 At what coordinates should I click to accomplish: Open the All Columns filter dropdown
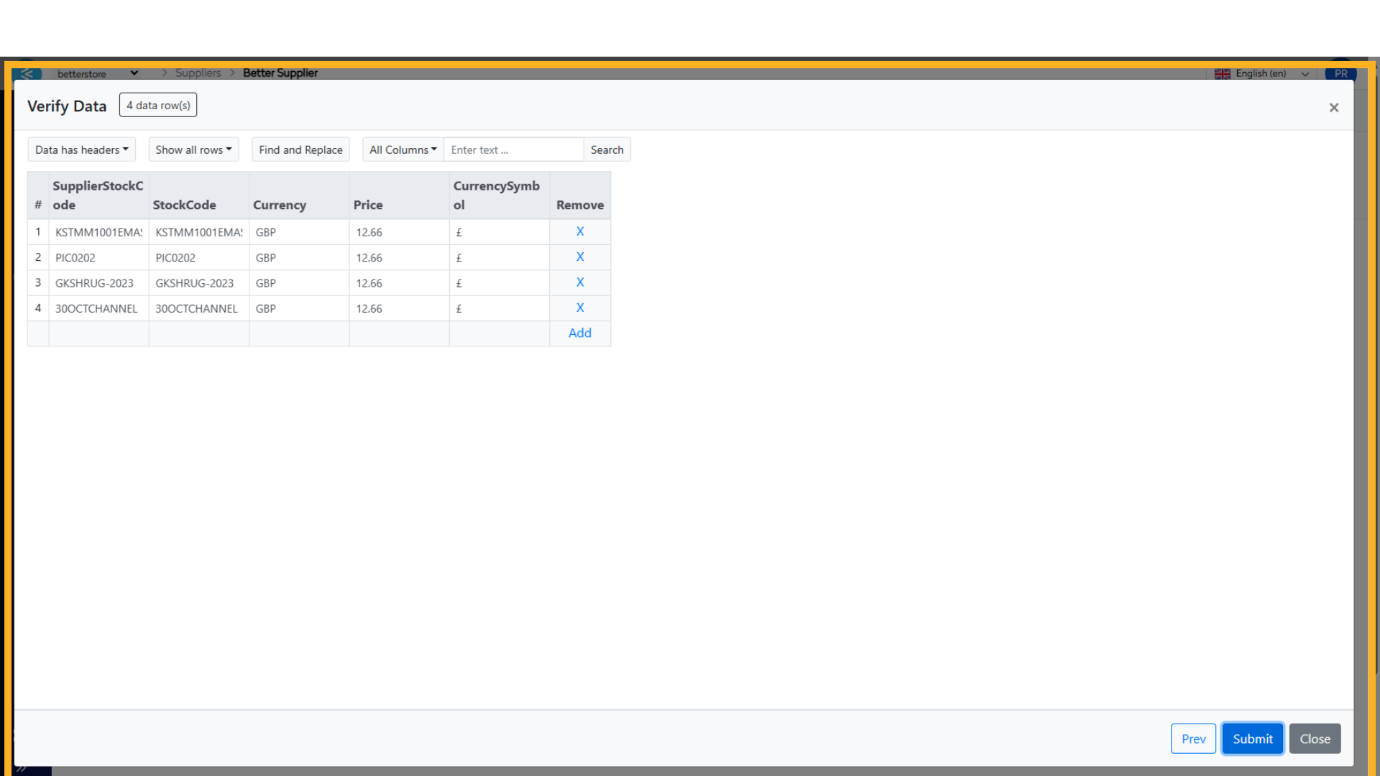403,150
